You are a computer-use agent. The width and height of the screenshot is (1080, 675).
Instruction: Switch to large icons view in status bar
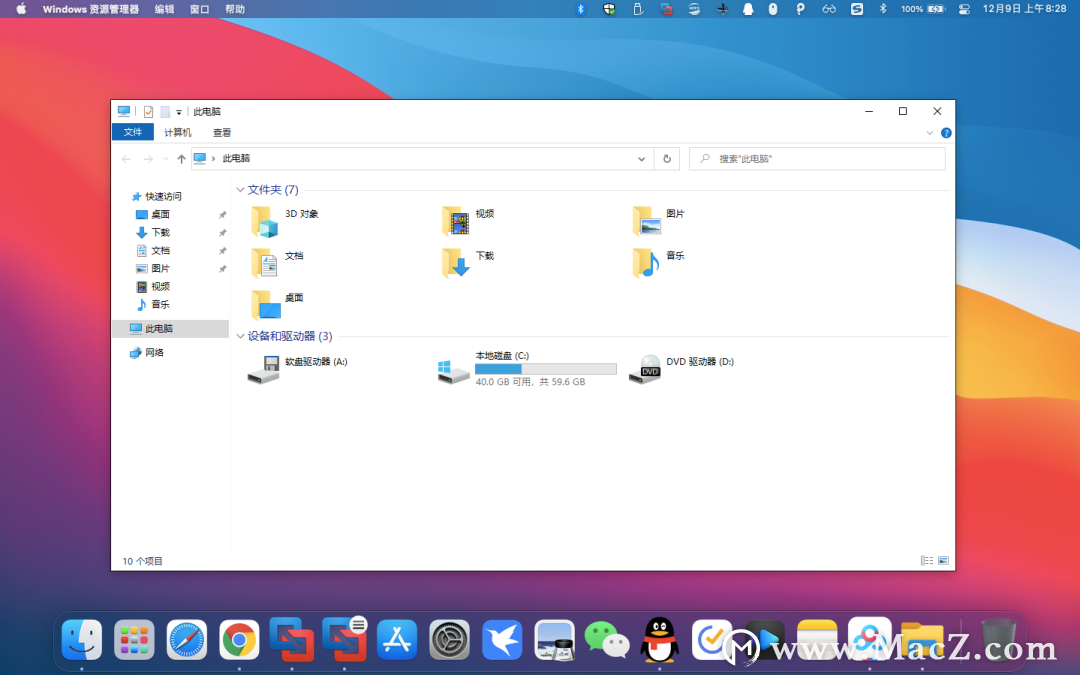point(944,561)
